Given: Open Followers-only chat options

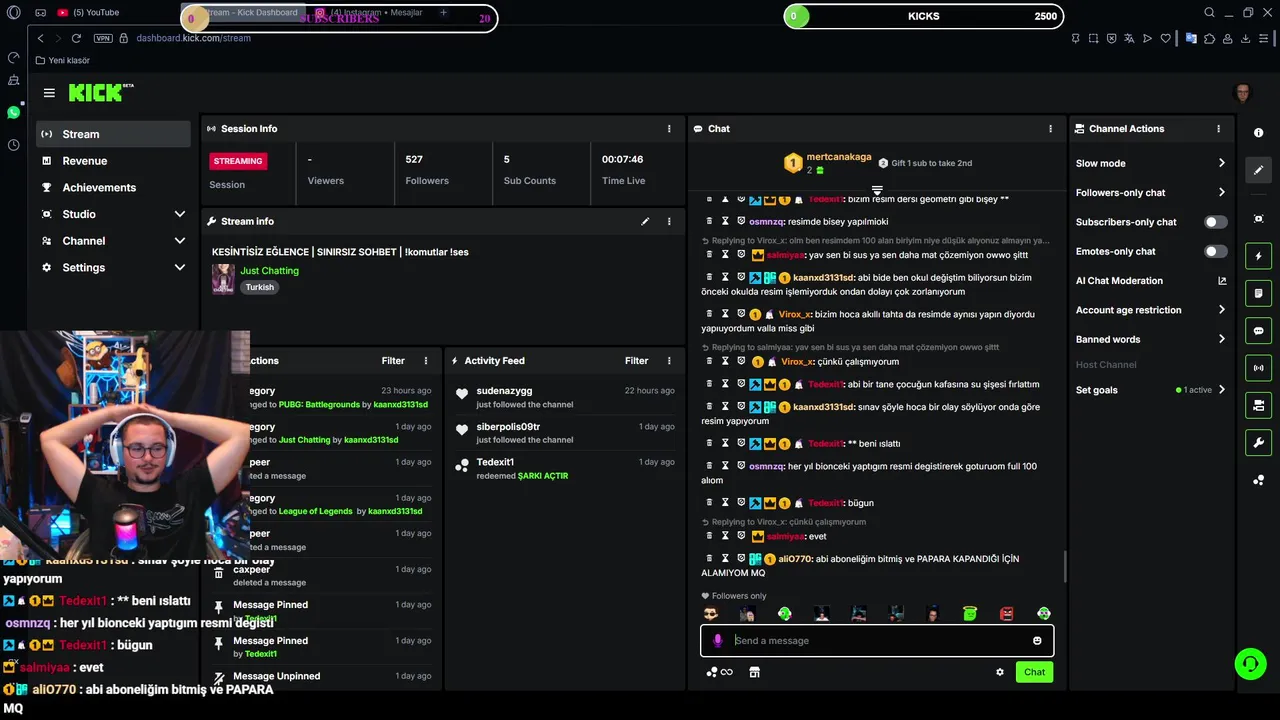Looking at the screenshot, I should pos(1150,193).
